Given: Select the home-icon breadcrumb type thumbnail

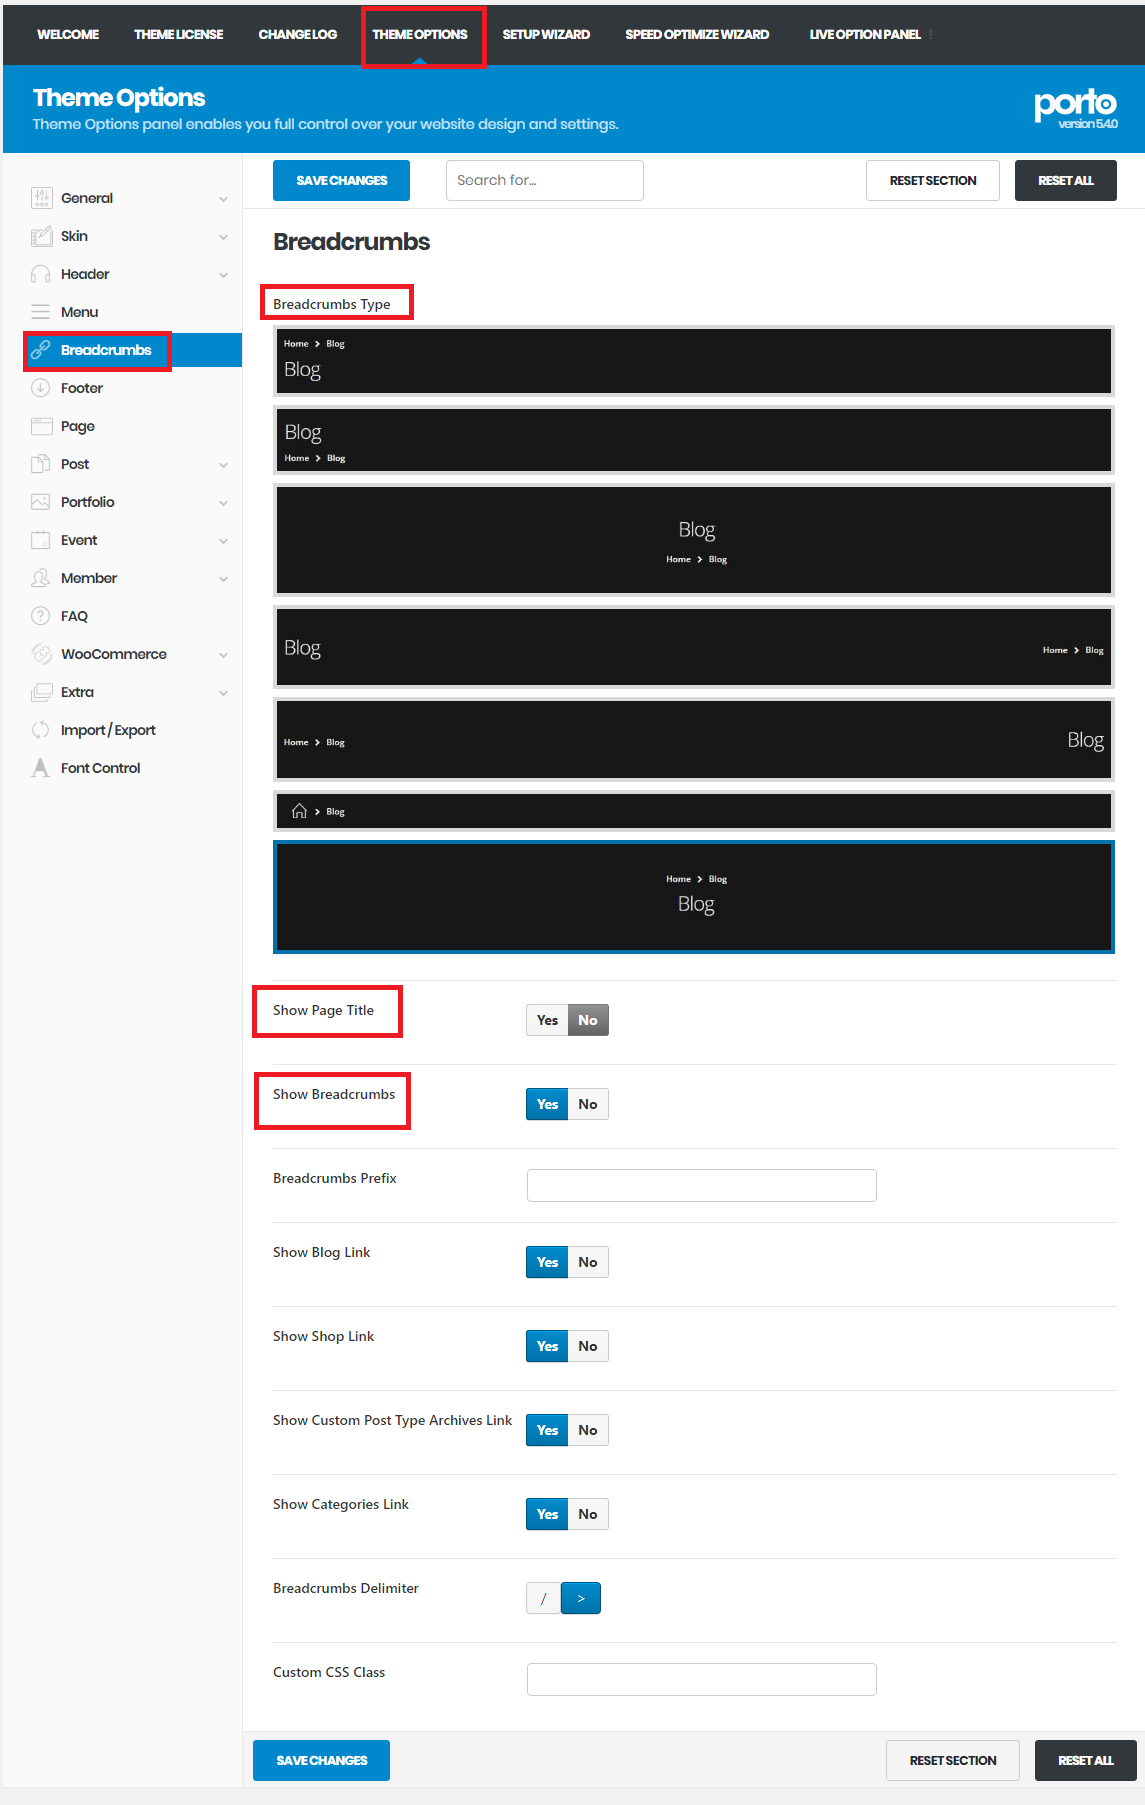Looking at the screenshot, I should [x=694, y=811].
